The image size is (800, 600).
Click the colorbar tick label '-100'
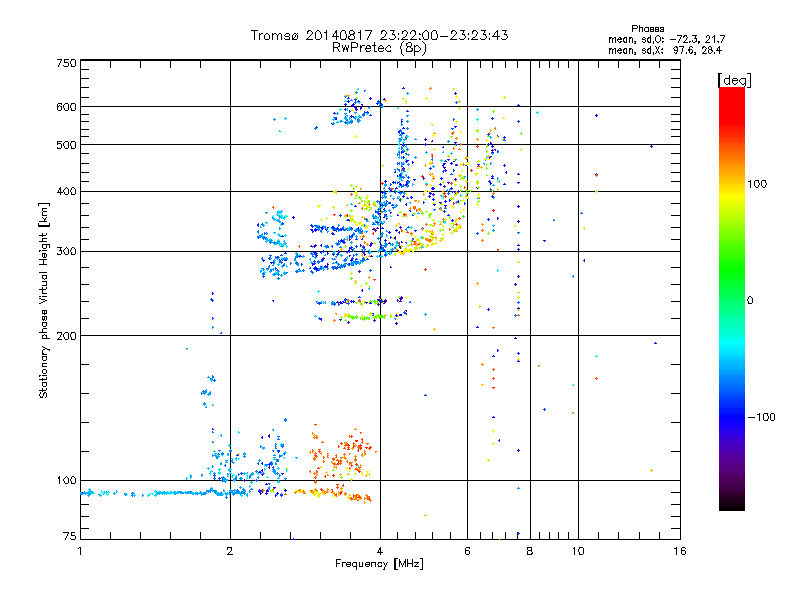click(x=761, y=417)
